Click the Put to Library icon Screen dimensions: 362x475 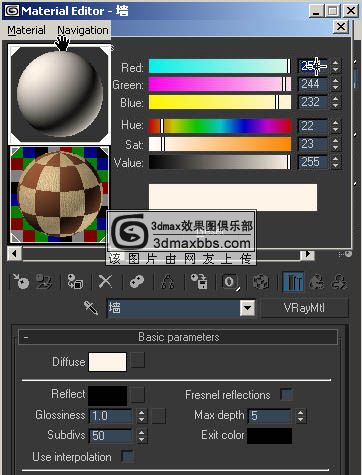[x=199, y=282]
